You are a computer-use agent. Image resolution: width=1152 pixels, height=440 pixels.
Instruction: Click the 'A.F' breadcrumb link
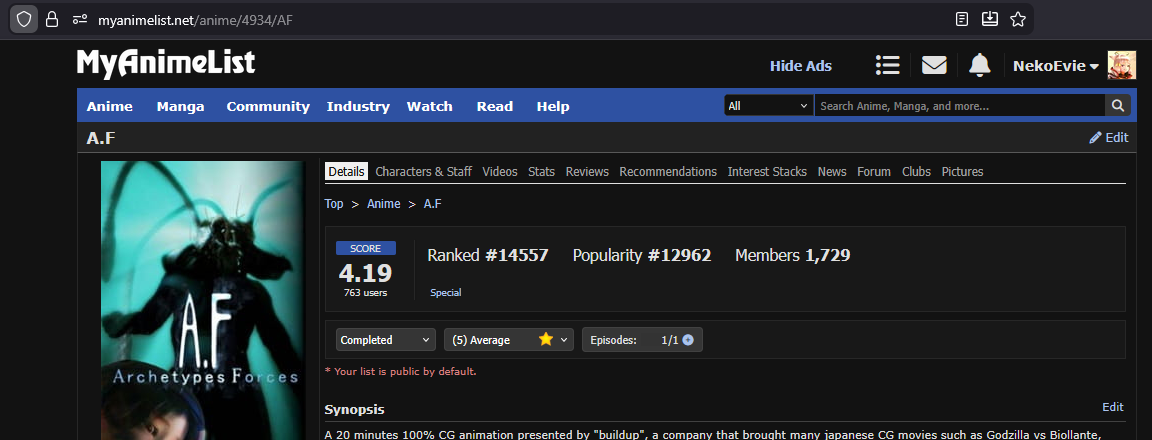click(x=433, y=203)
